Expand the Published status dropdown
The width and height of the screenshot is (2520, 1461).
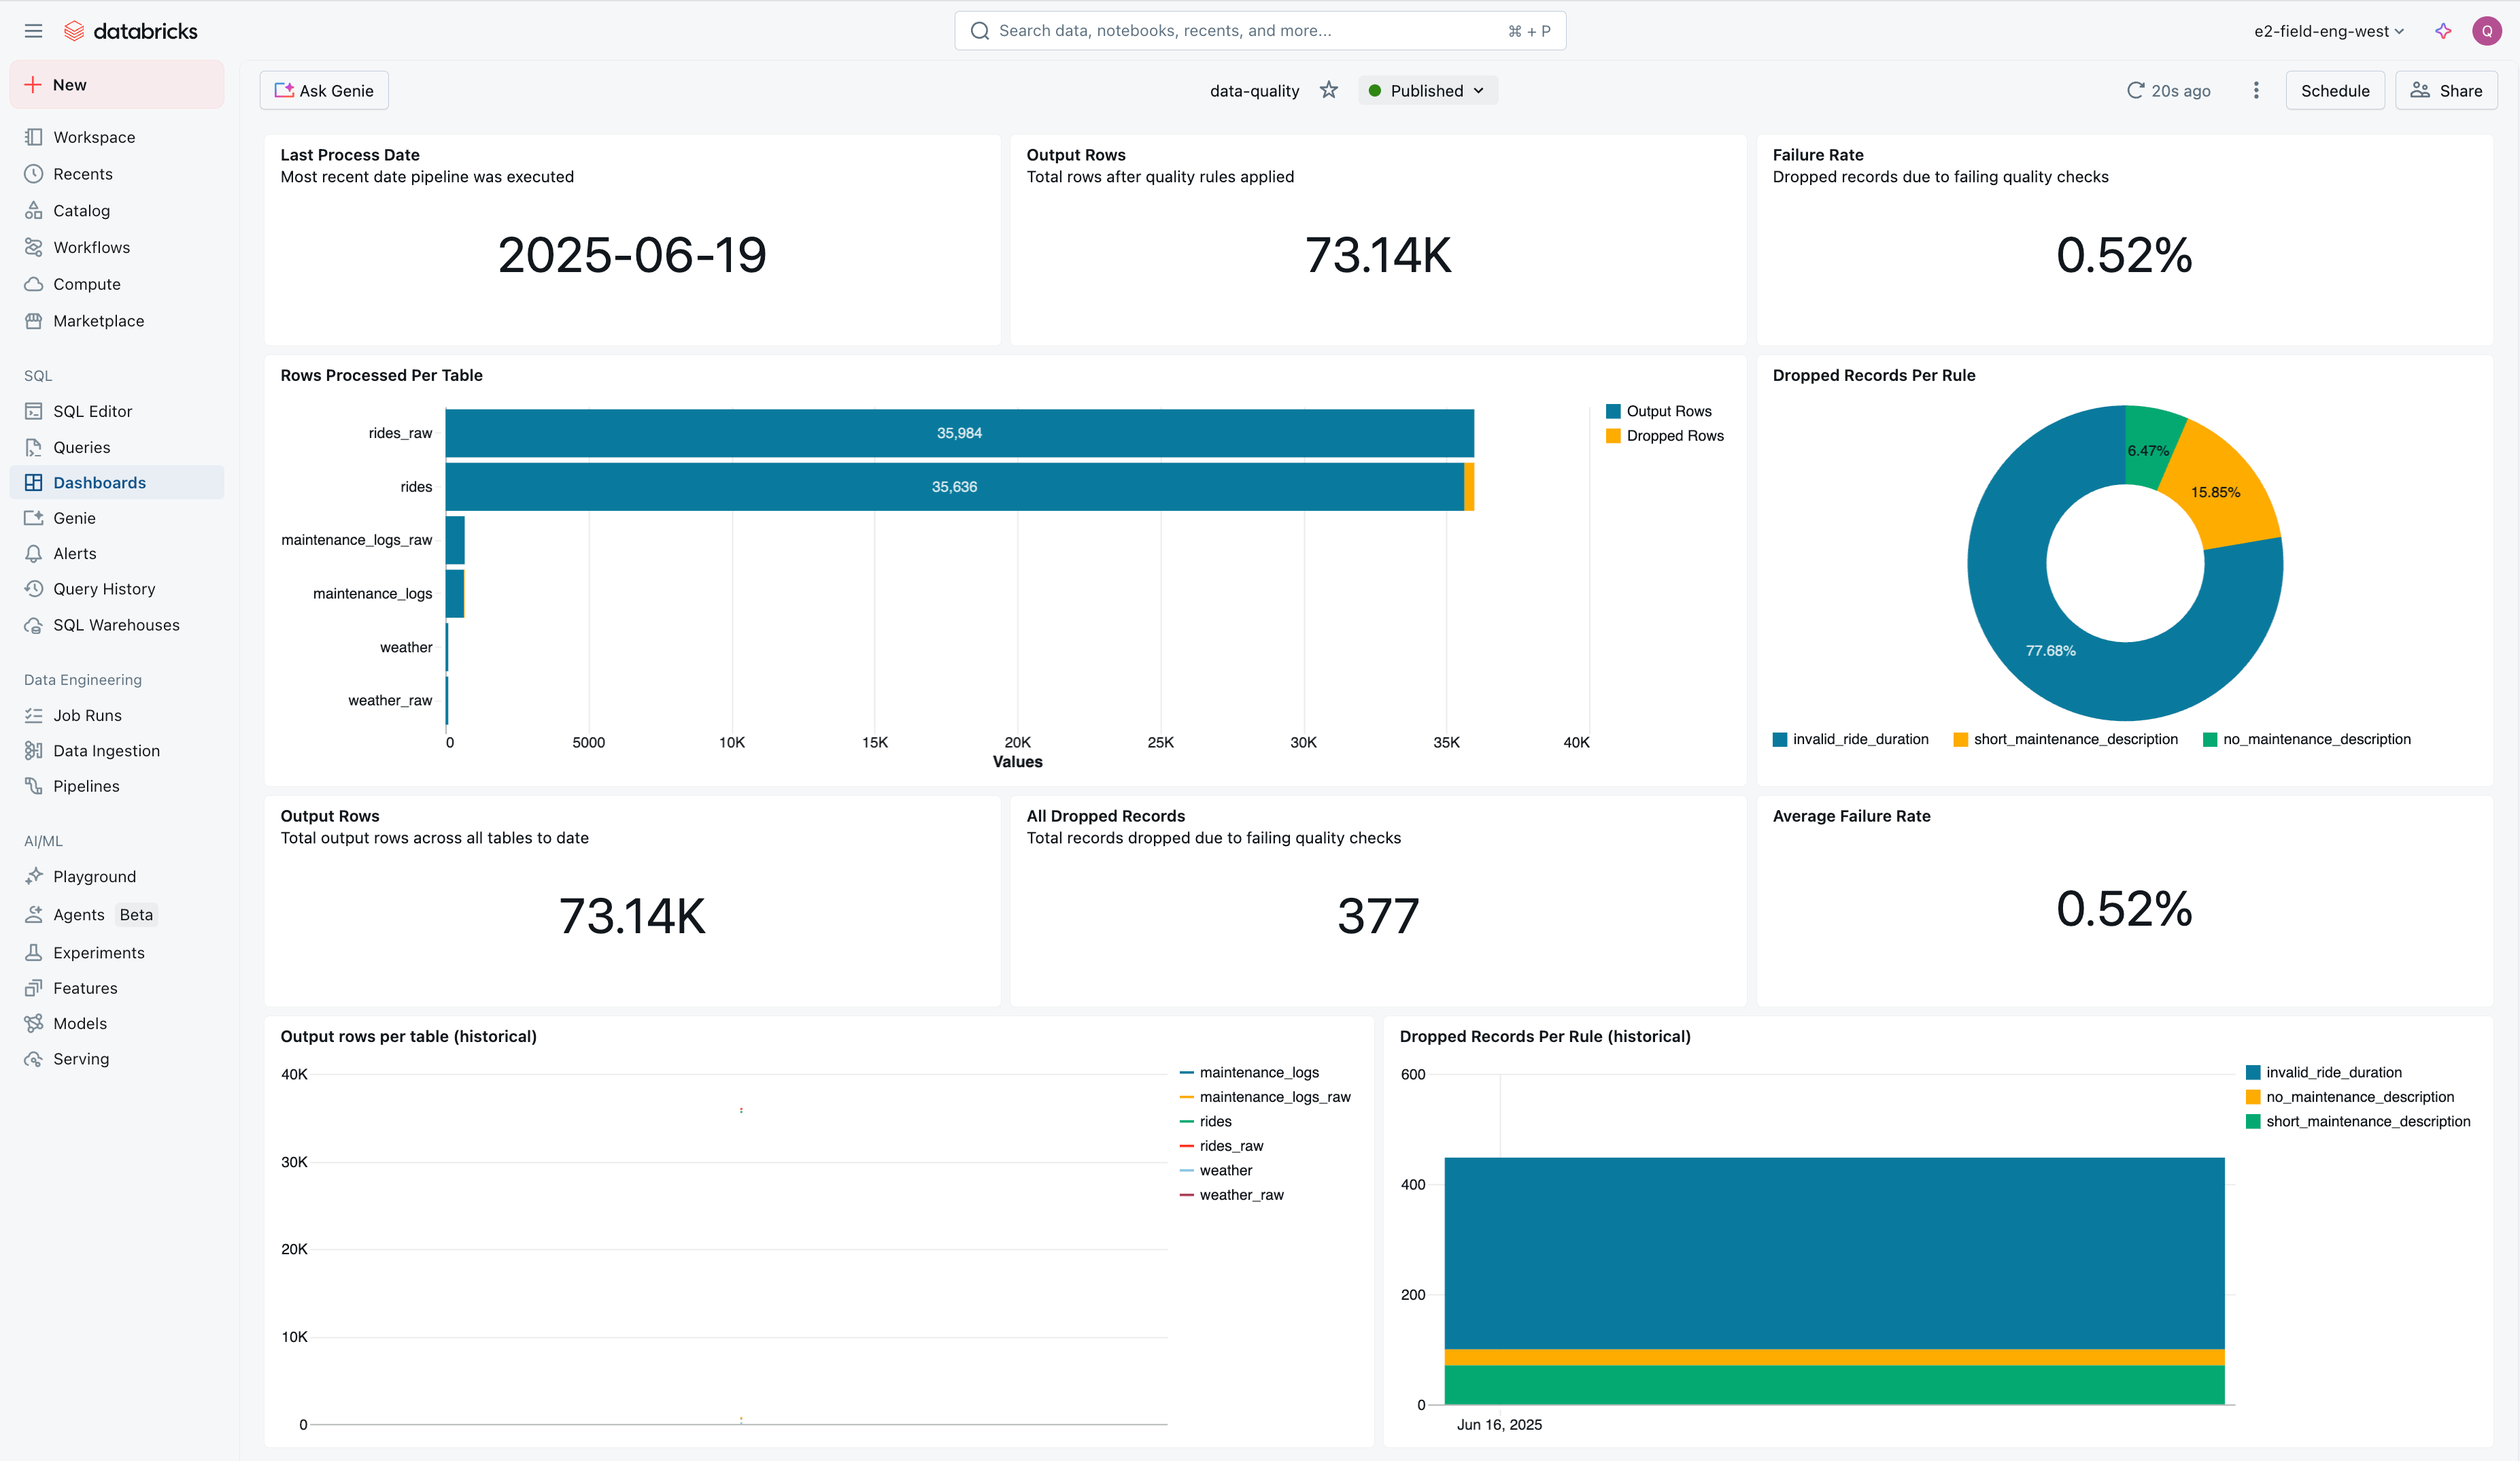pos(1427,90)
